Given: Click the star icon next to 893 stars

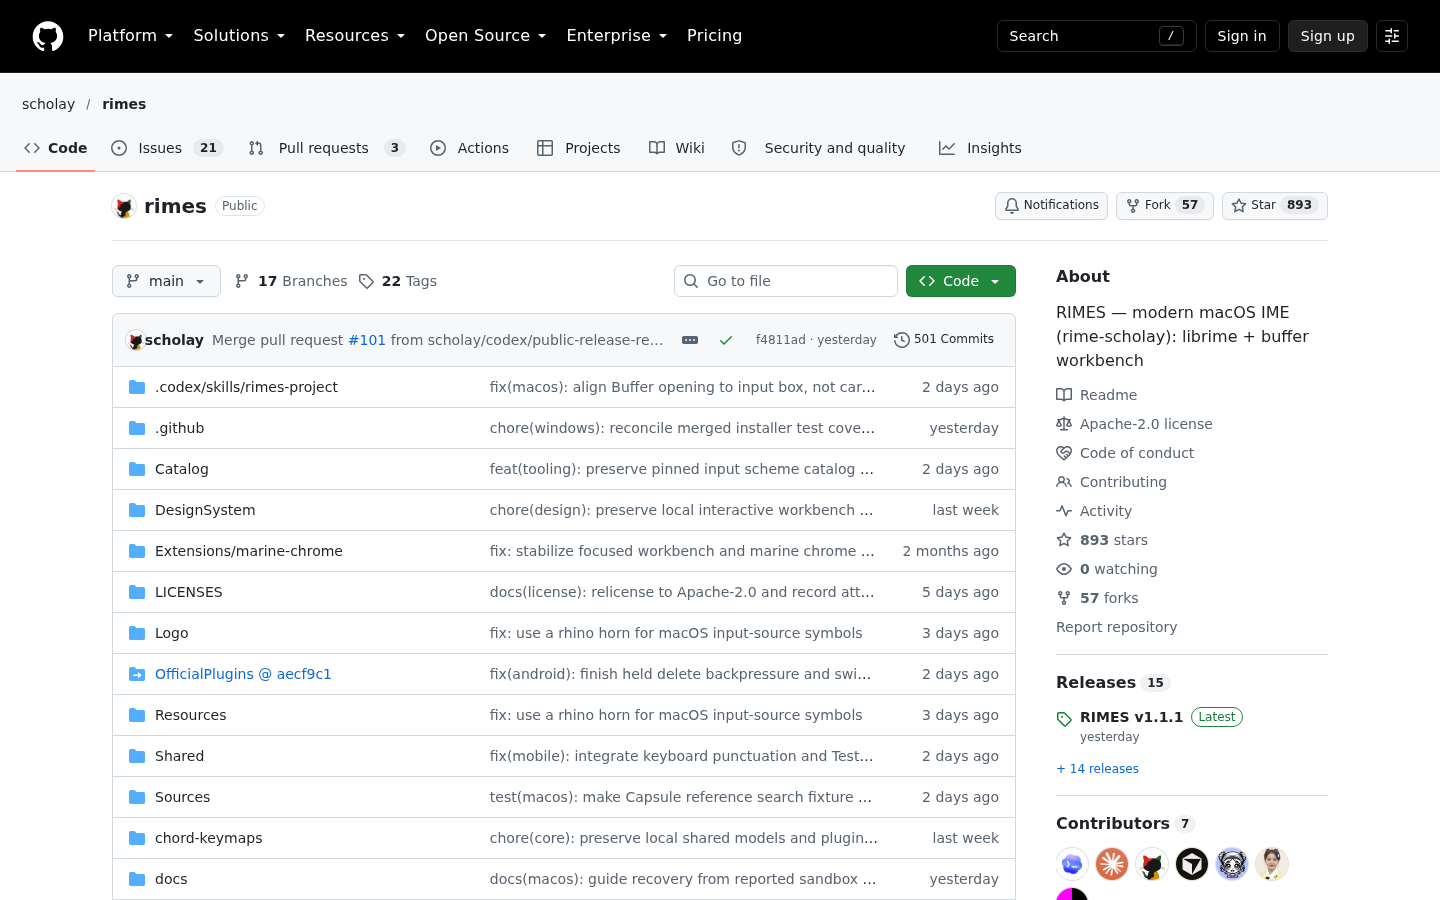Looking at the screenshot, I should click(x=1064, y=540).
